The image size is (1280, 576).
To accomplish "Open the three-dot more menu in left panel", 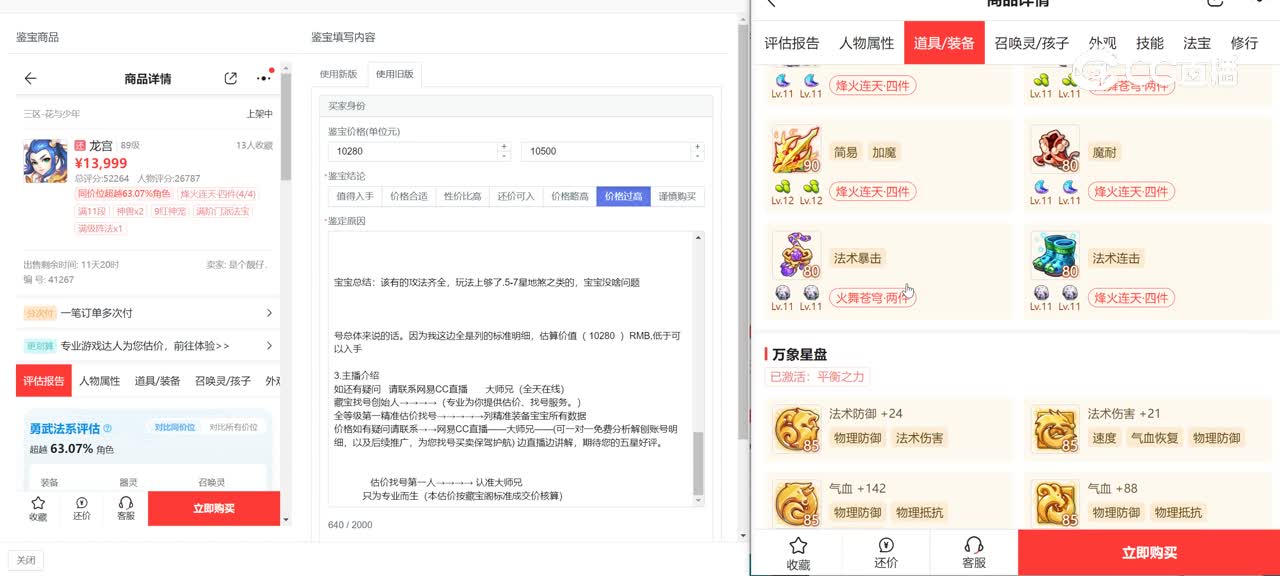I will (x=263, y=78).
